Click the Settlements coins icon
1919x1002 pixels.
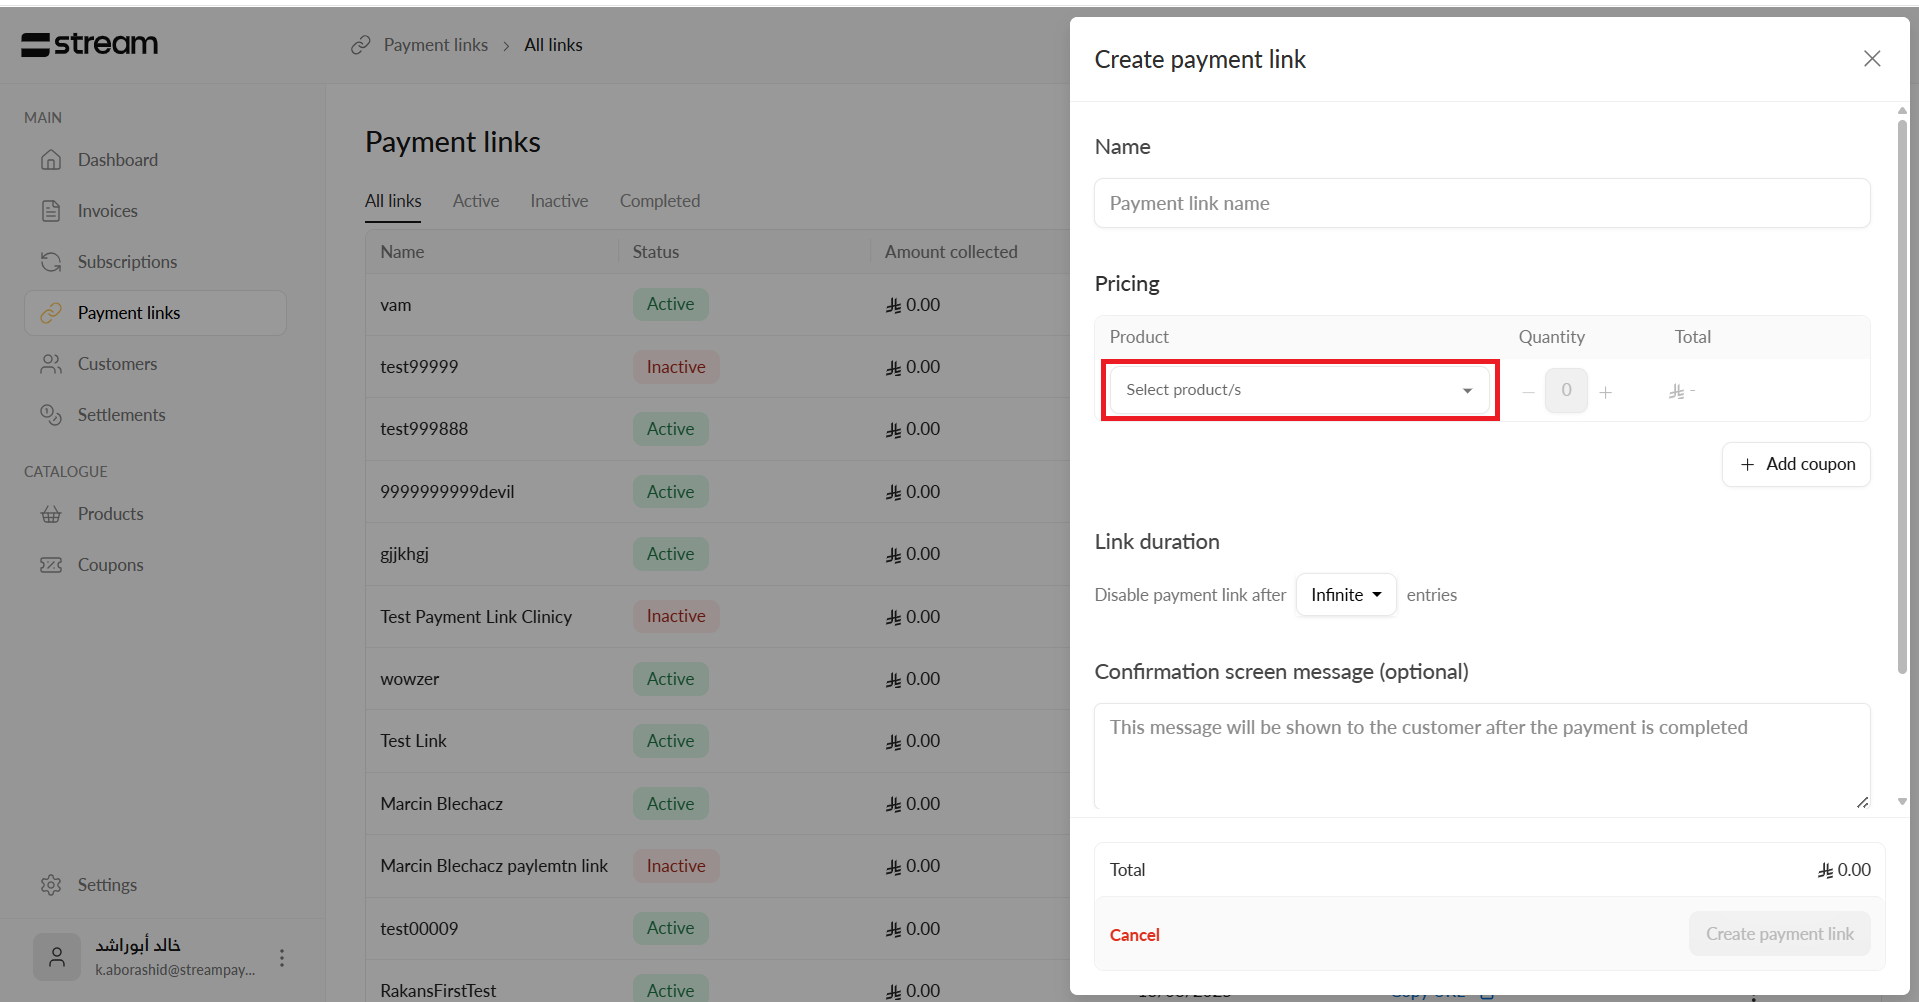tap(51, 415)
